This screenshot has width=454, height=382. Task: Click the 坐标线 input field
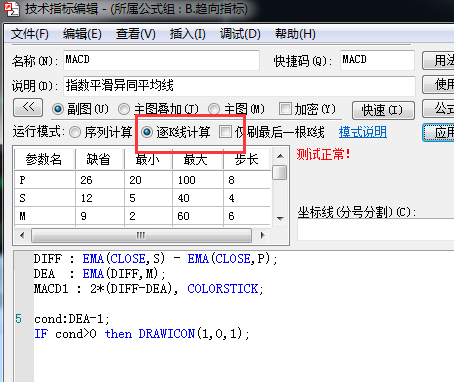376,229
